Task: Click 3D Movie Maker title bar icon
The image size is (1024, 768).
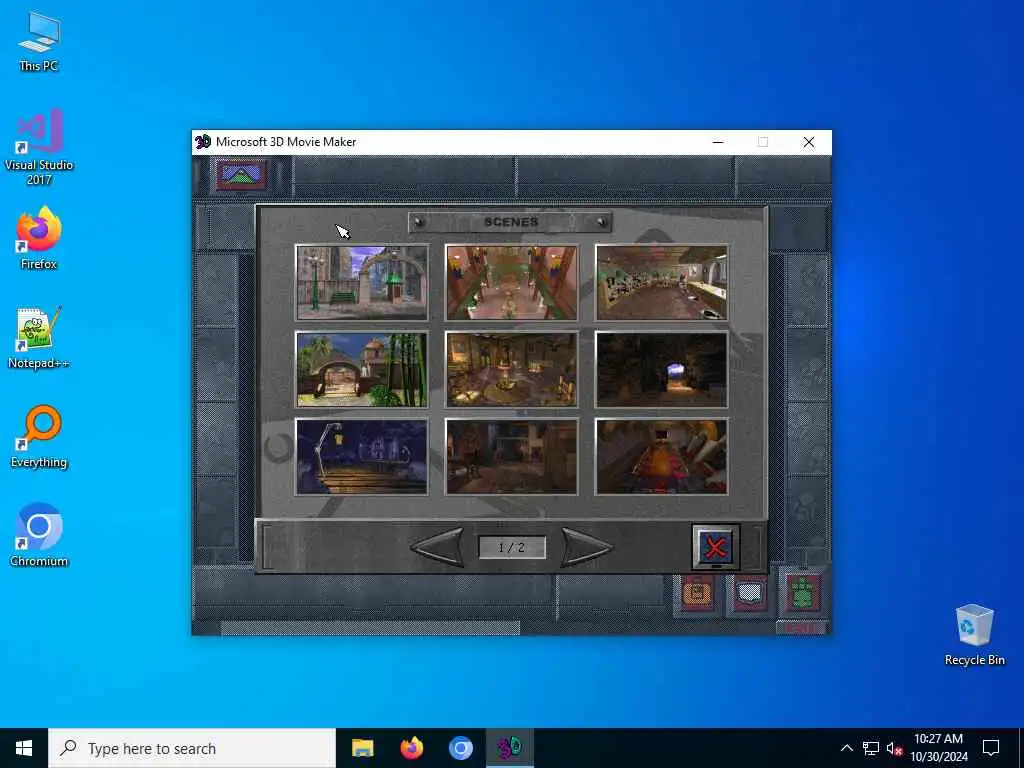Action: 203,142
